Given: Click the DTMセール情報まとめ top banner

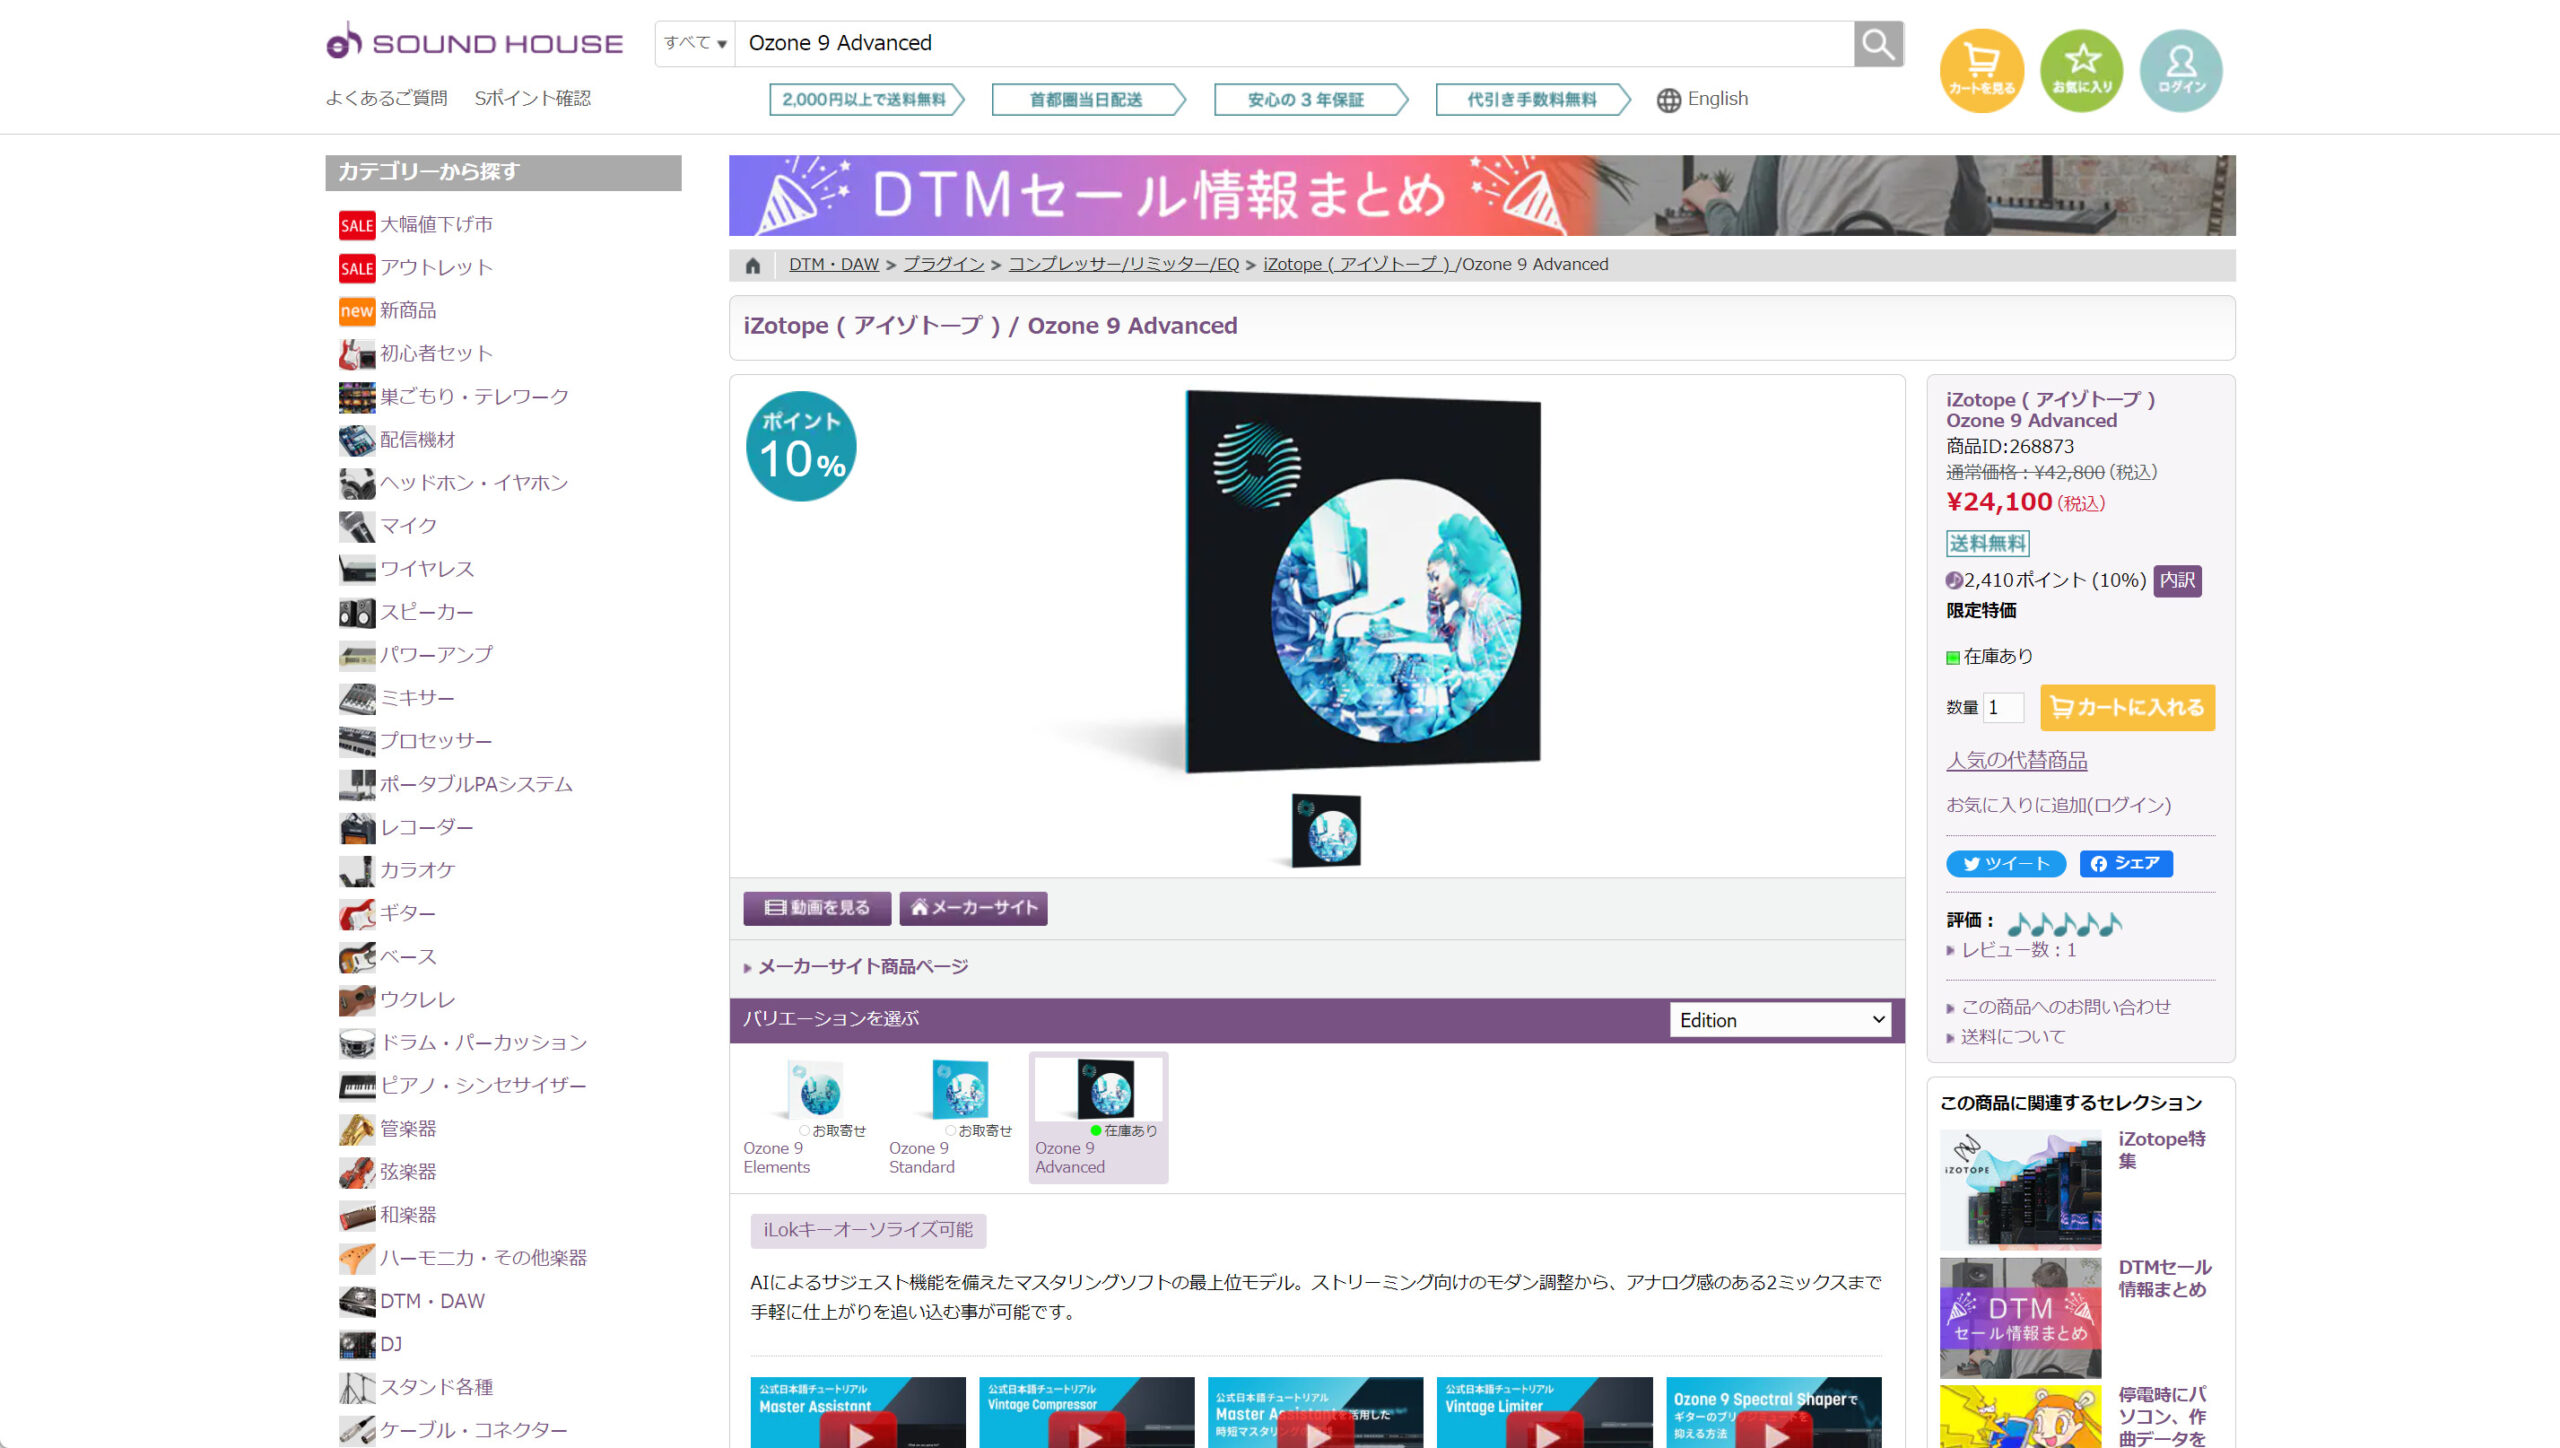Looking at the screenshot, I should click(x=1482, y=196).
